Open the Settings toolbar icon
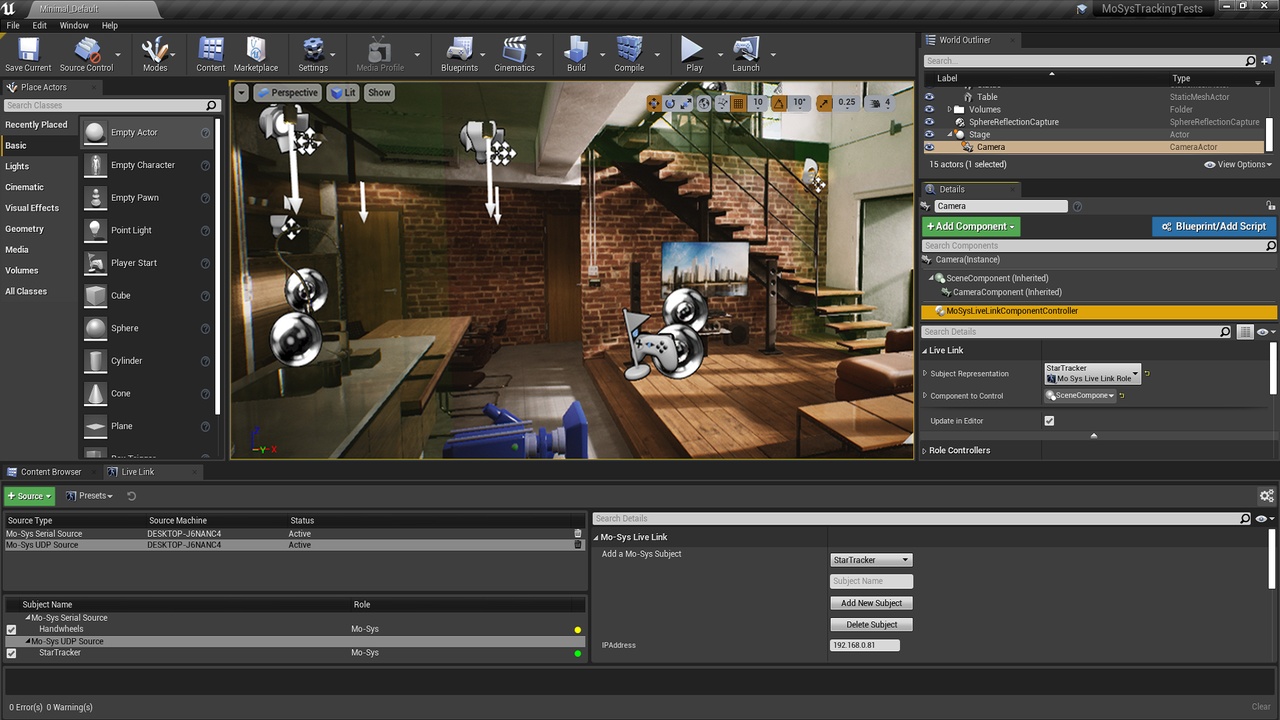1280x720 pixels. point(313,54)
